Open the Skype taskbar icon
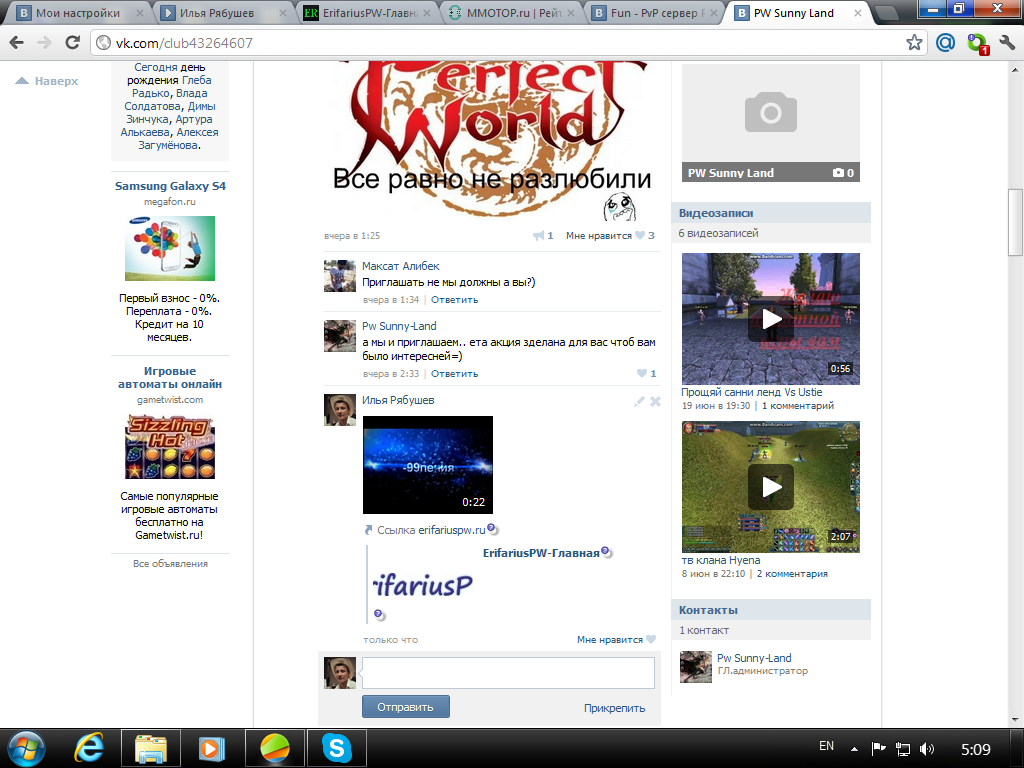 tap(337, 748)
